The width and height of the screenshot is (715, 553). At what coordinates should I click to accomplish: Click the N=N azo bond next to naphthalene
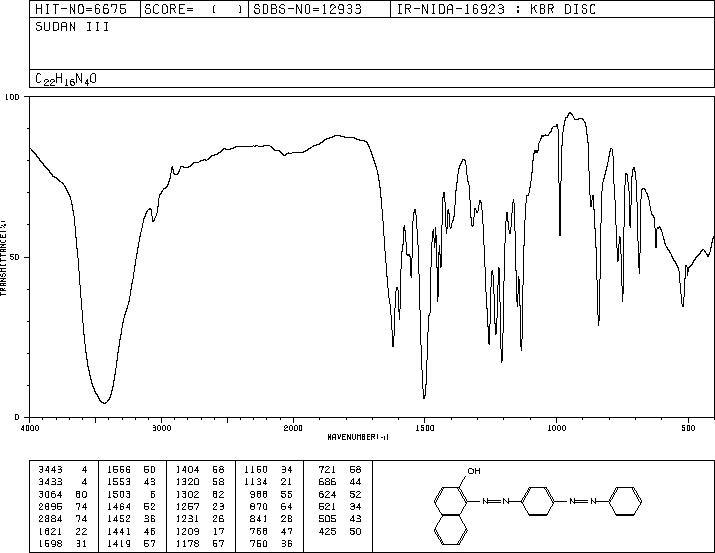(x=495, y=501)
